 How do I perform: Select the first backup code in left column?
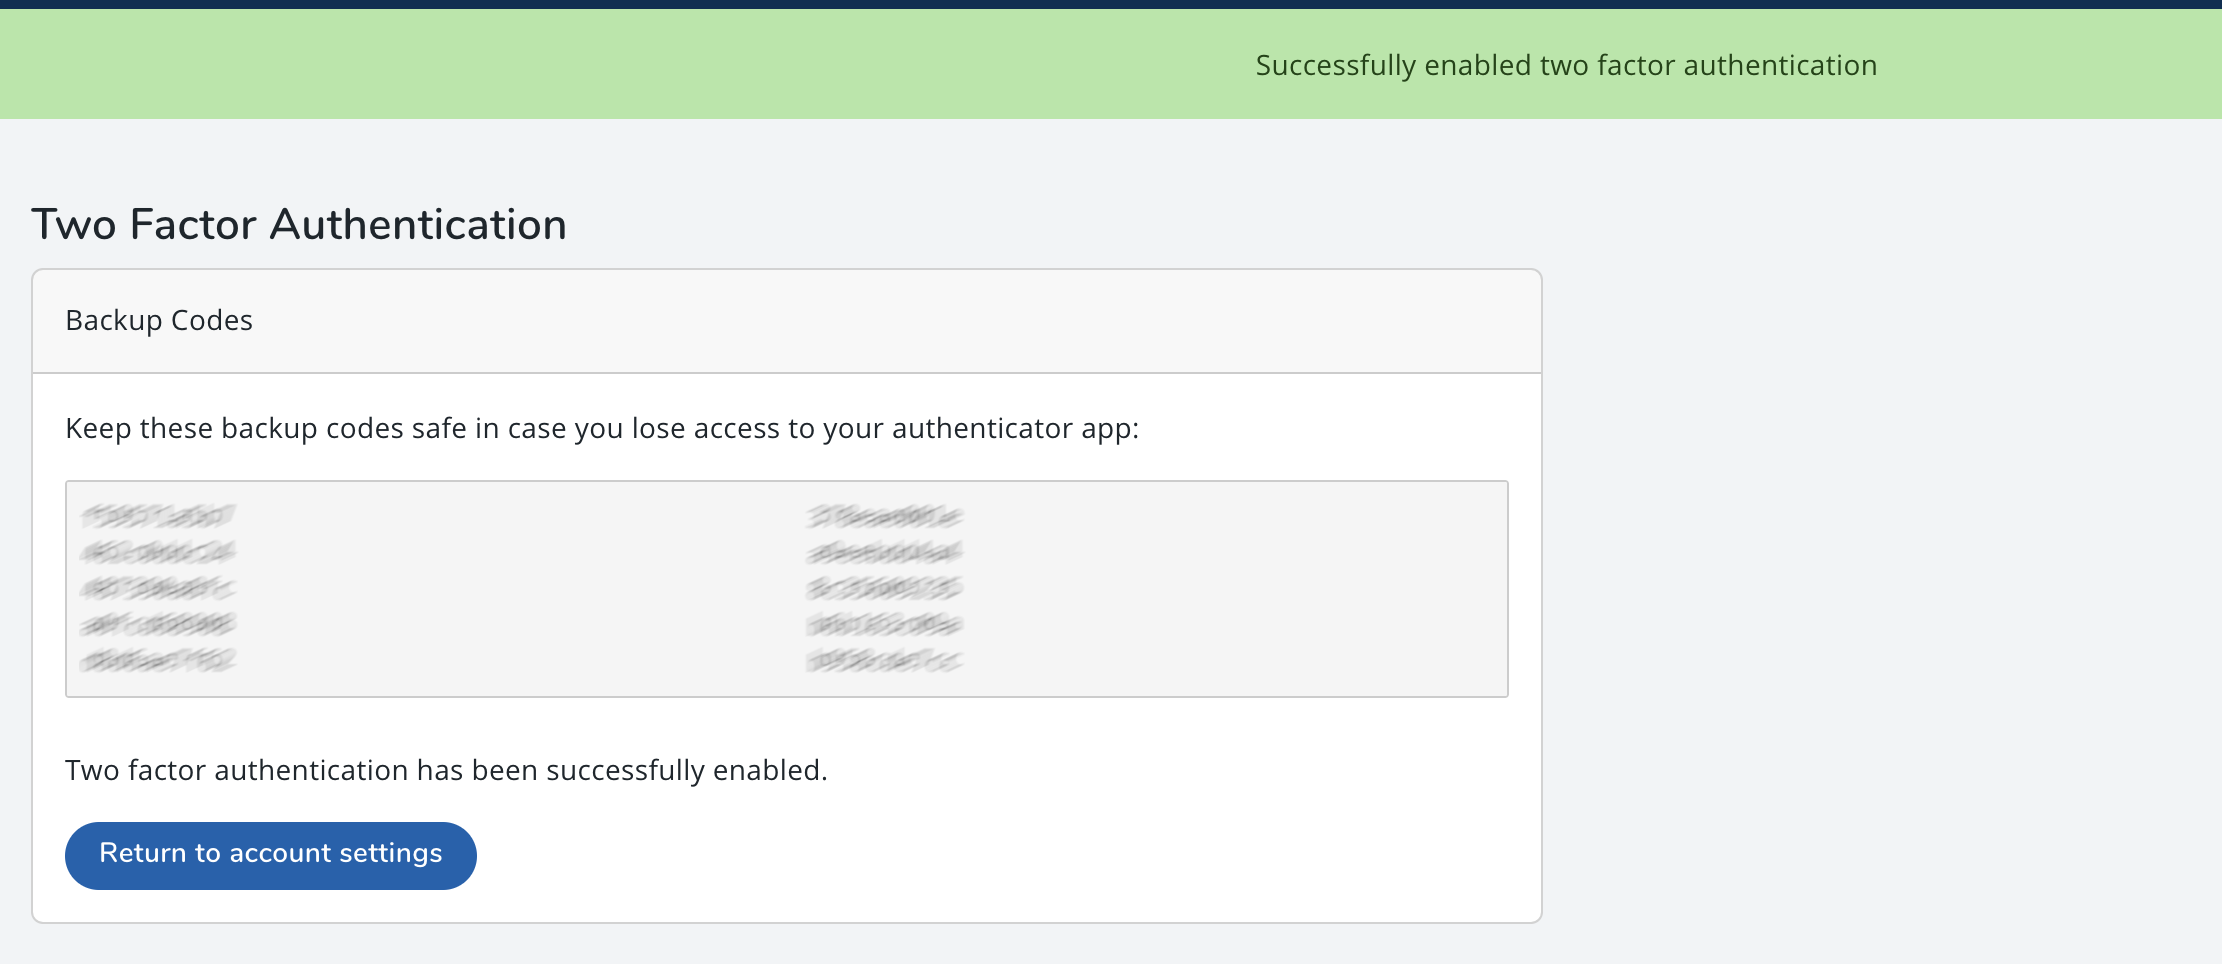158,516
